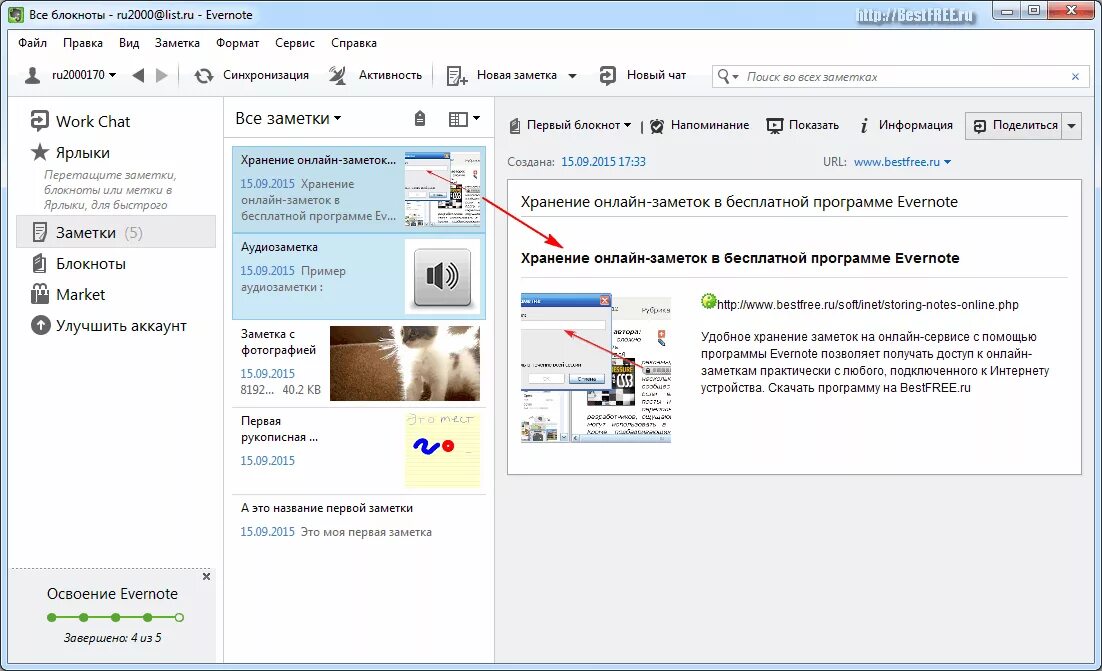Click the creation date 15.09.2015 17:33
This screenshot has width=1102, height=671.
(603, 162)
